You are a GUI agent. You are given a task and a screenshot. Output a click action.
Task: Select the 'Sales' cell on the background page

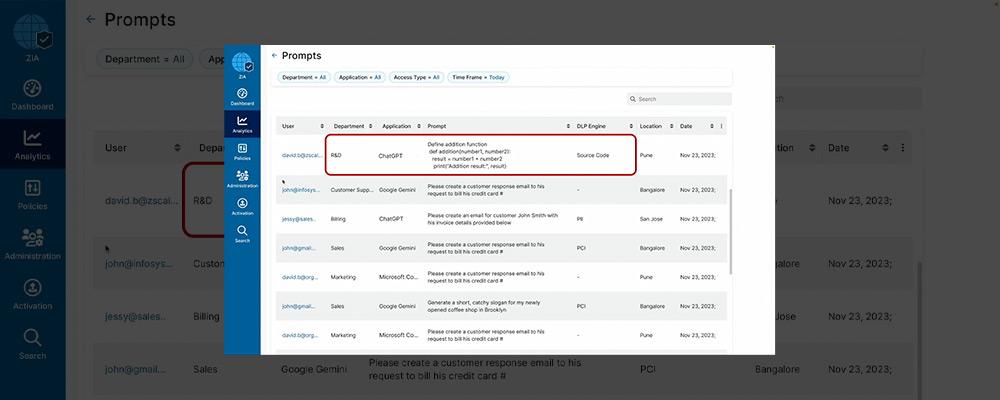click(x=205, y=369)
